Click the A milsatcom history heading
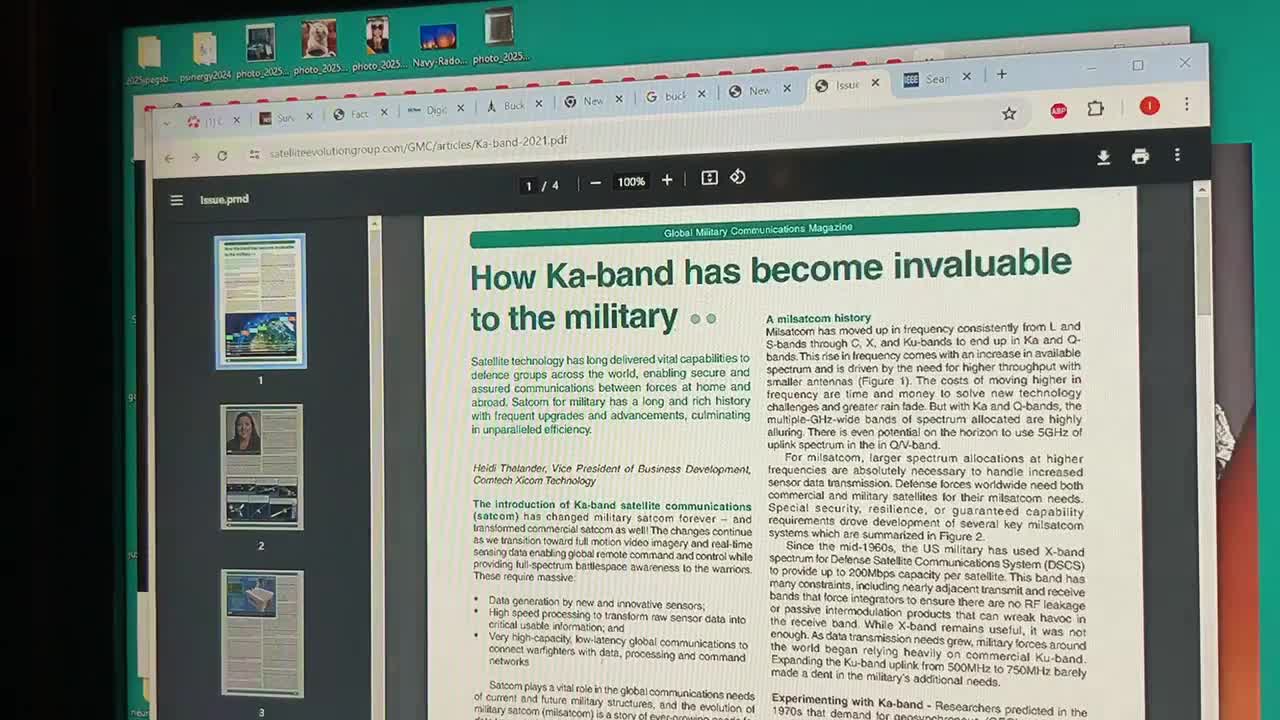The width and height of the screenshot is (1280, 720). point(818,318)
